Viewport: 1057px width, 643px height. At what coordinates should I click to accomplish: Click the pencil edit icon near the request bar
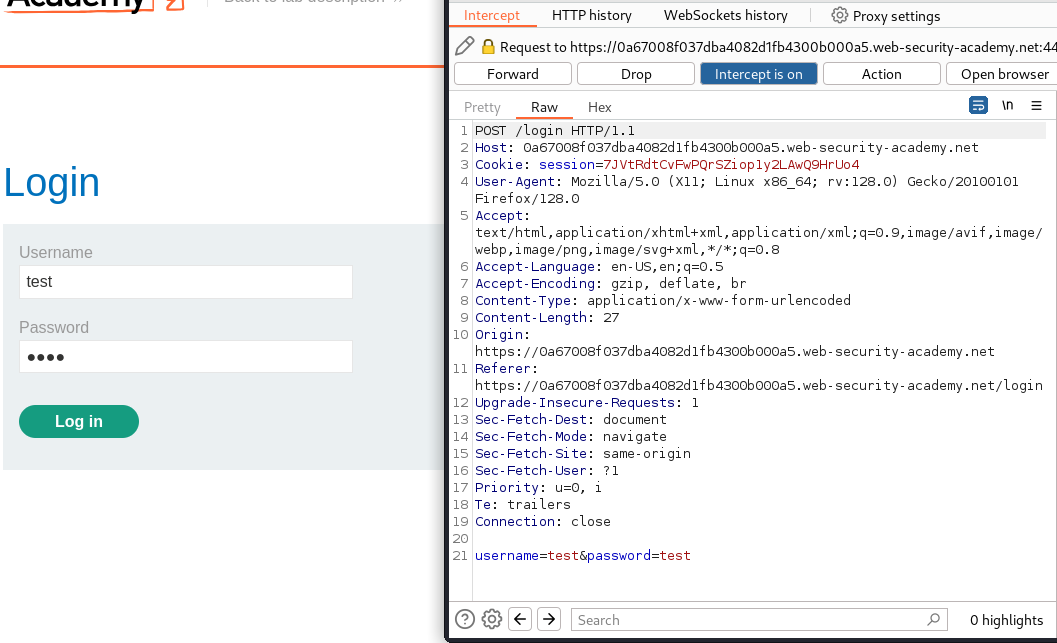click(464, 46)
